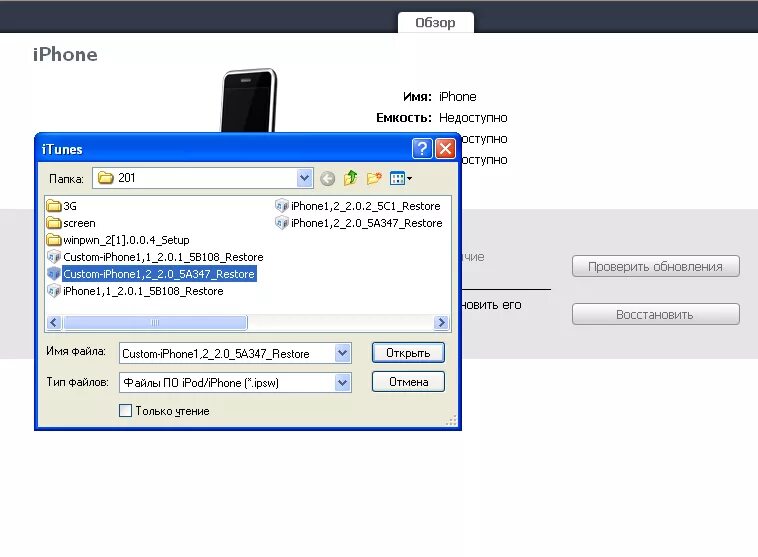This screenshot has height=557, width=758.
Task: Select folder name 3G
Action: pyautogui.click(x=70, y=206)
